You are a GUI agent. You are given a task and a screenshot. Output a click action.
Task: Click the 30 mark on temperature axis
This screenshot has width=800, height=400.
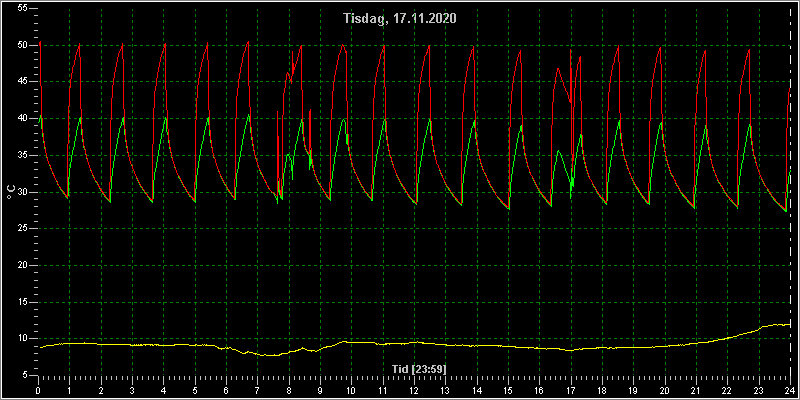(x=21, y=192)
